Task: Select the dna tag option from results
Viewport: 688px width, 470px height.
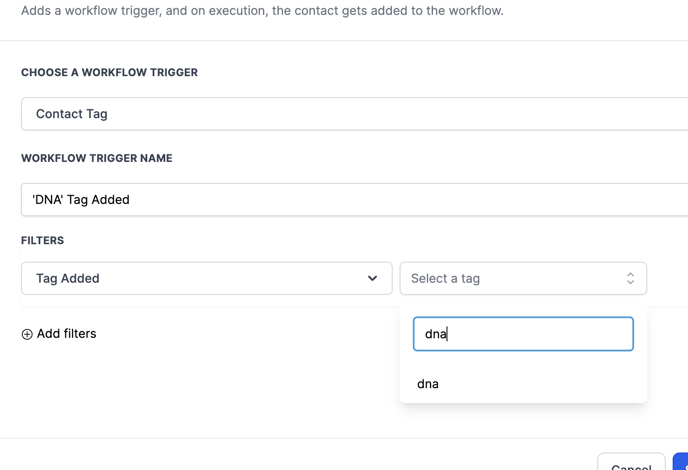Action: (429, 384)
